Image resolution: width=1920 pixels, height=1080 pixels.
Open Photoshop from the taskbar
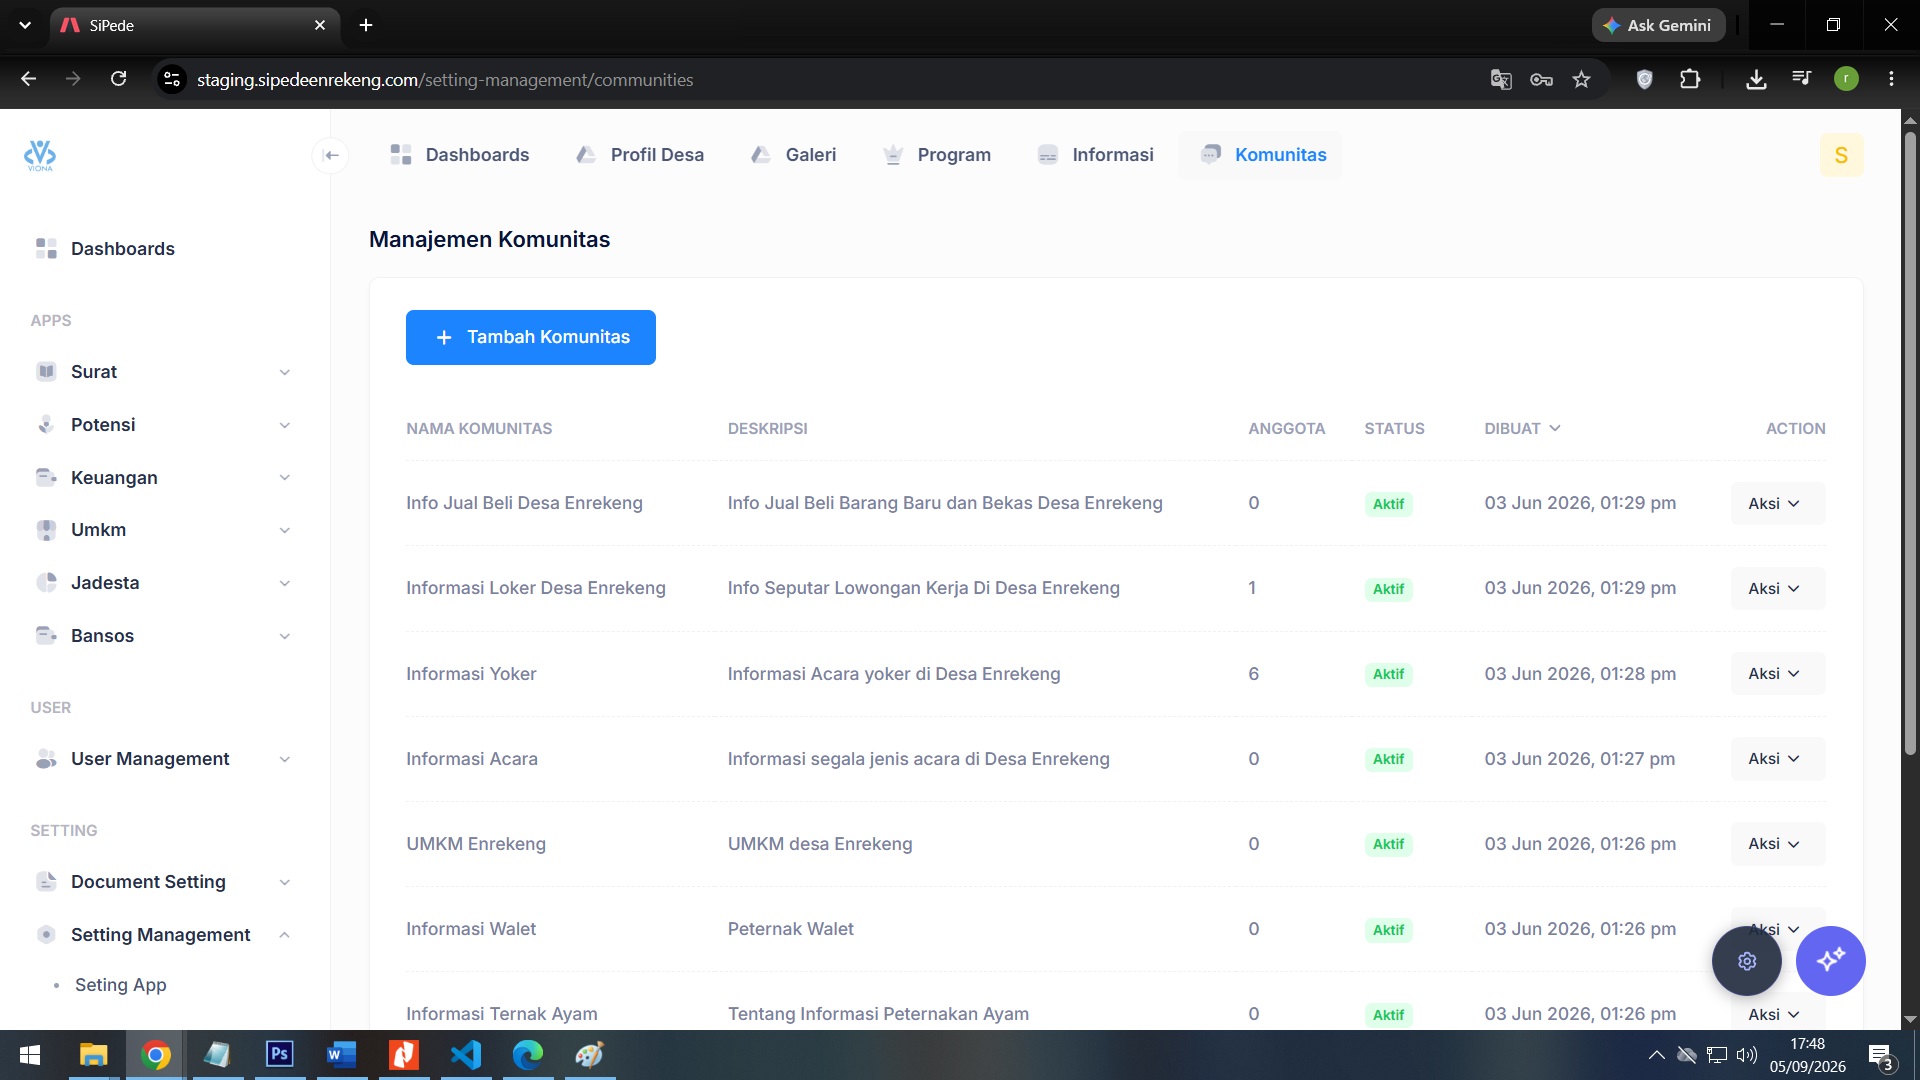(280, 1055)
